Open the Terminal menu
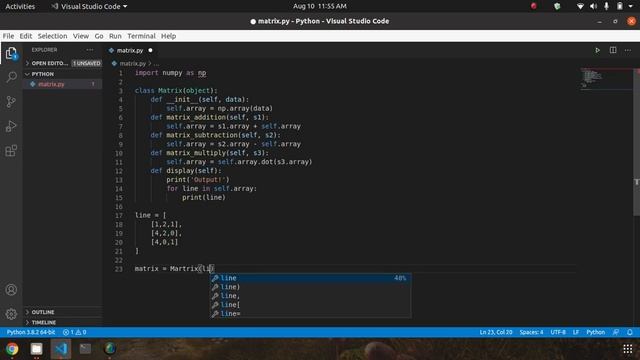 [141, 36]
